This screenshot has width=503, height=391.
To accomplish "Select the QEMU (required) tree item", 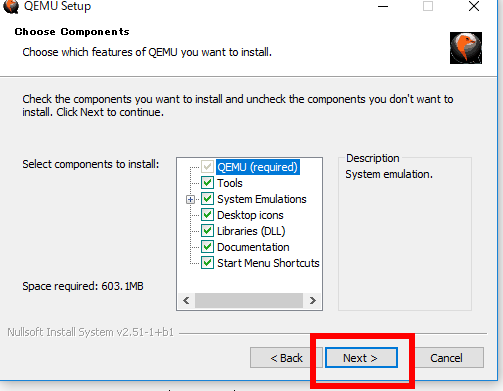I will (258, 167).
